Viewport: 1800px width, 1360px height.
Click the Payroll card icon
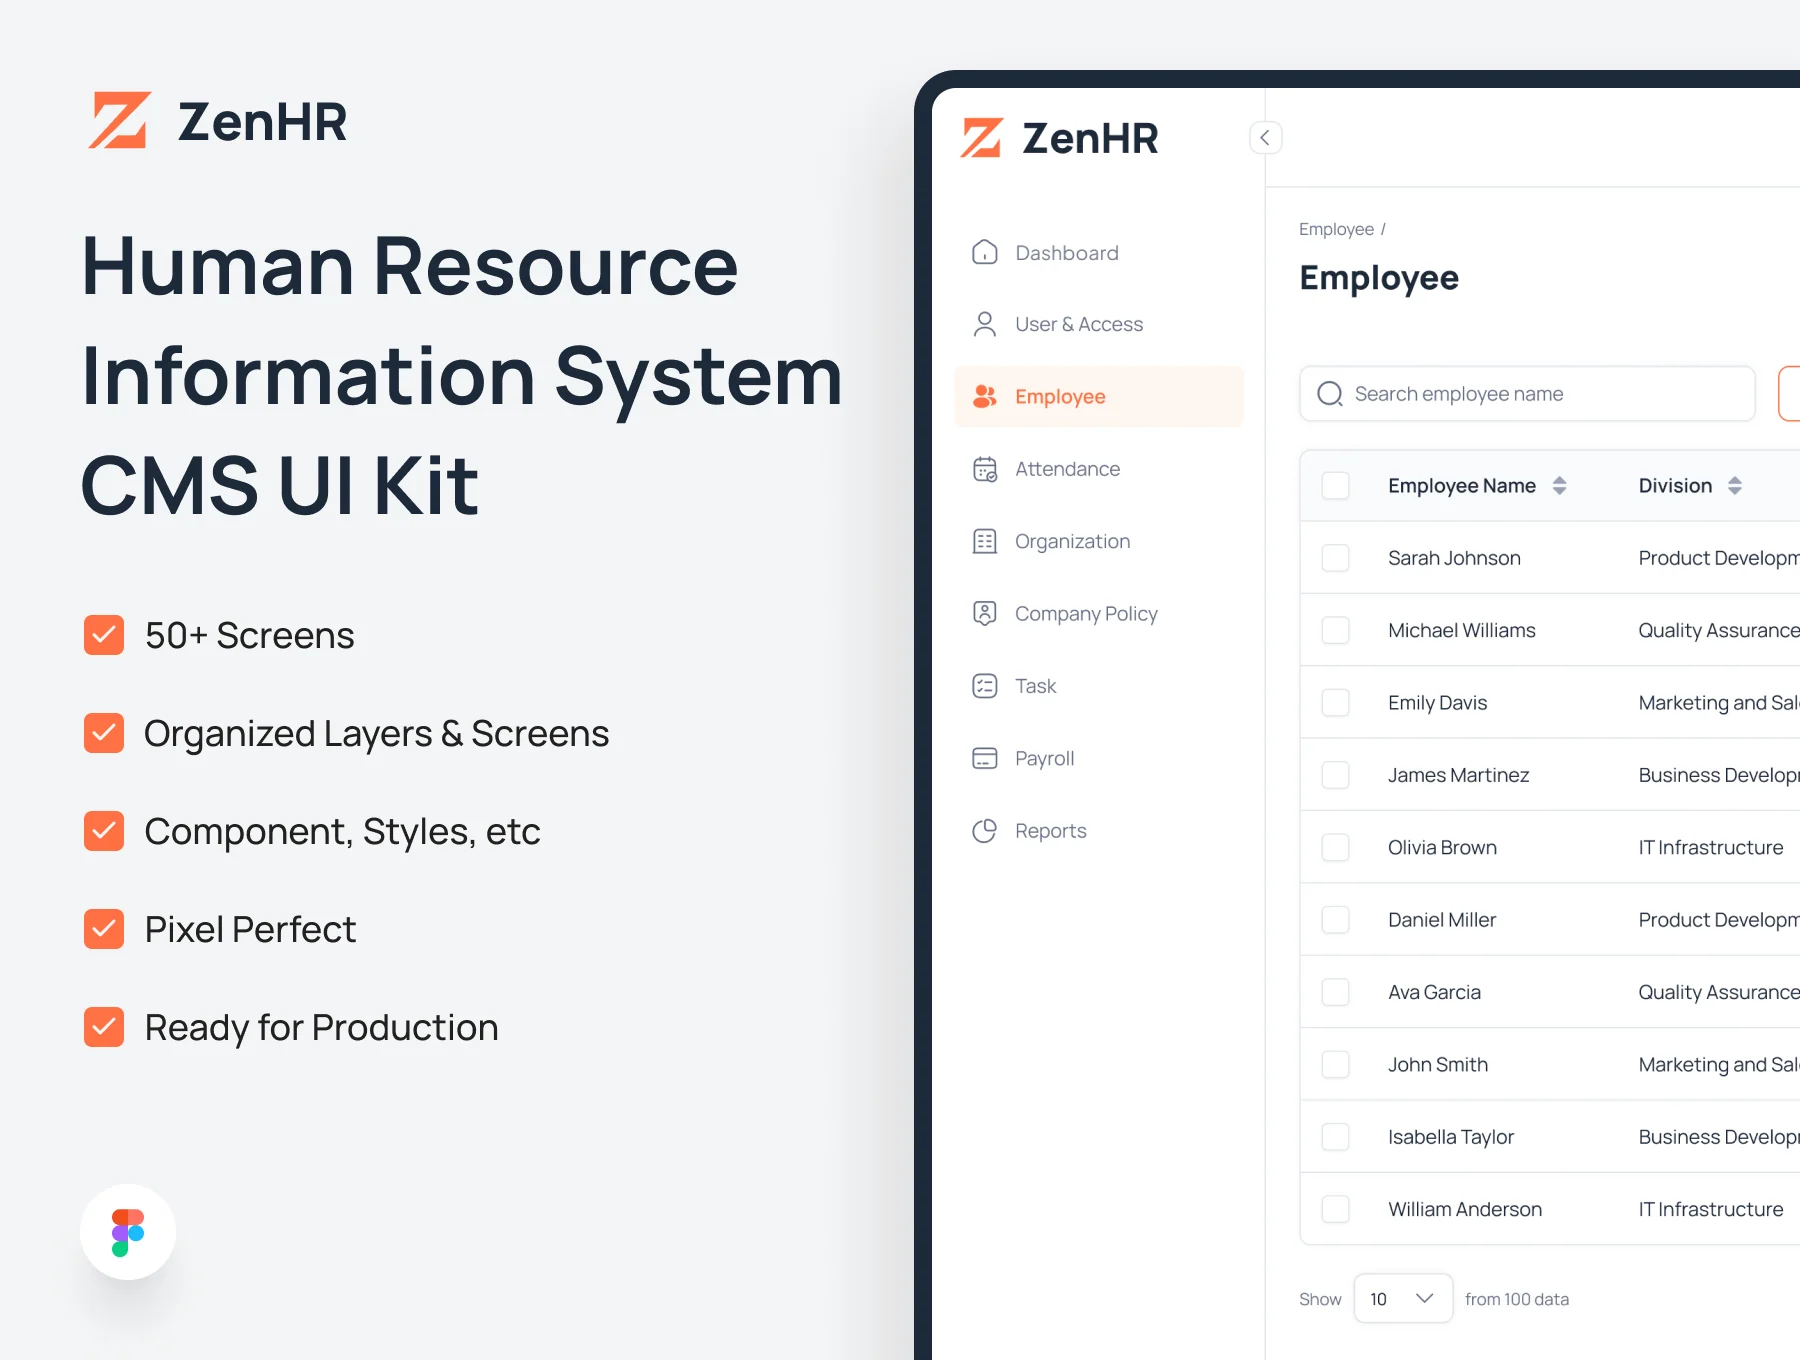[x=985, y=758]
